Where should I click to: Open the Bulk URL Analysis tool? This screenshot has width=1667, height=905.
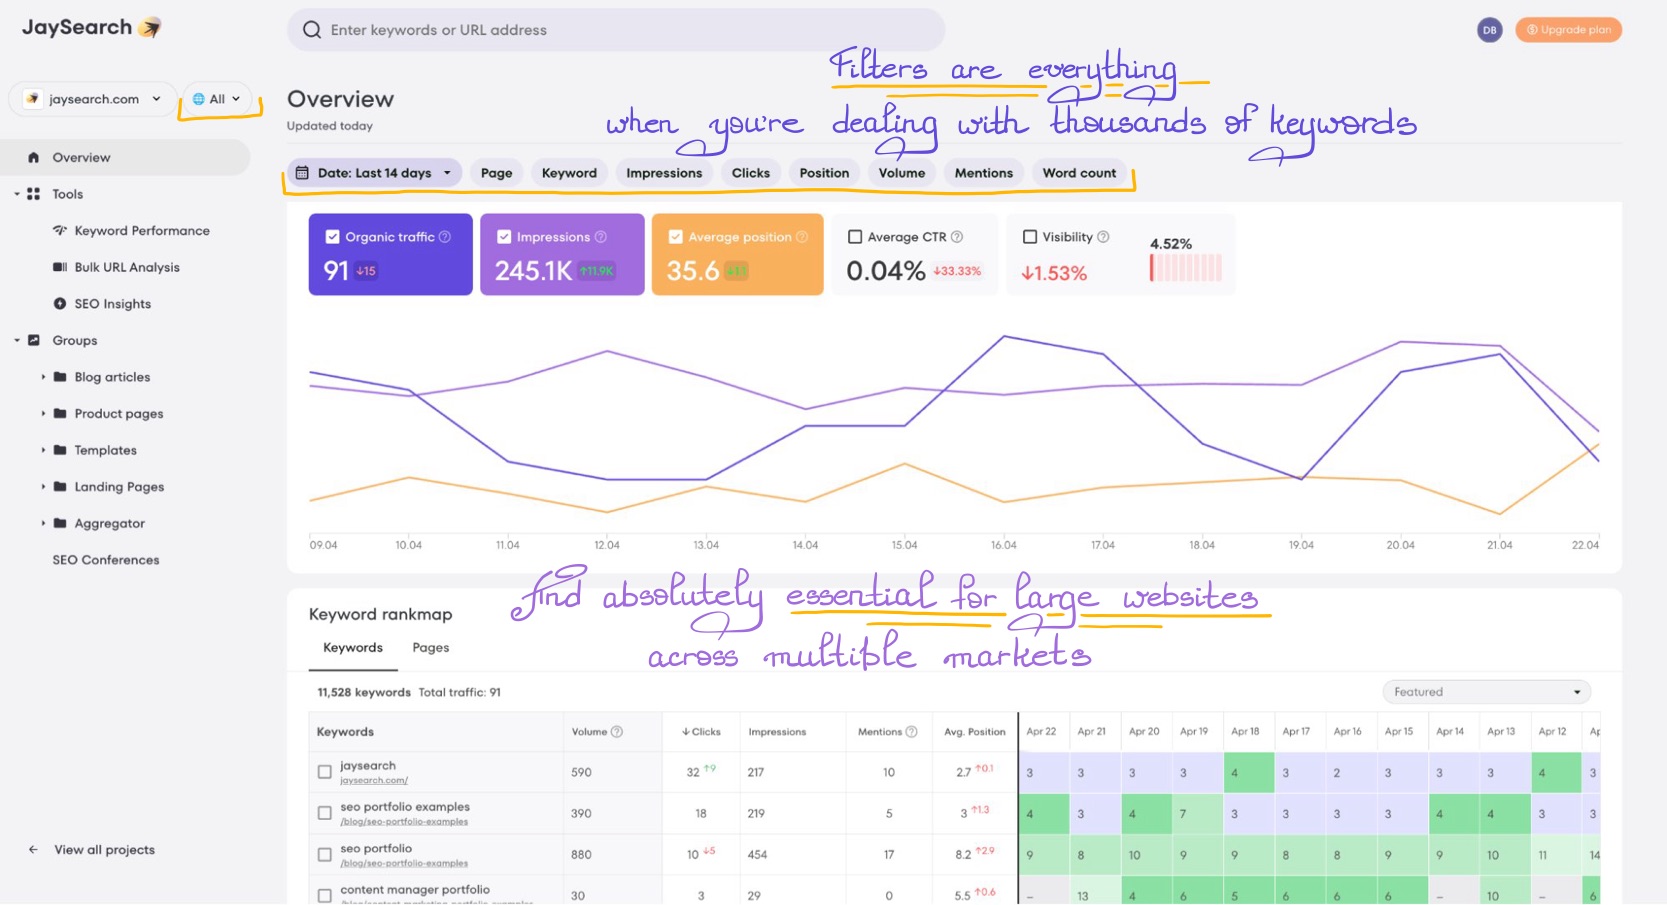pos(127,267)
